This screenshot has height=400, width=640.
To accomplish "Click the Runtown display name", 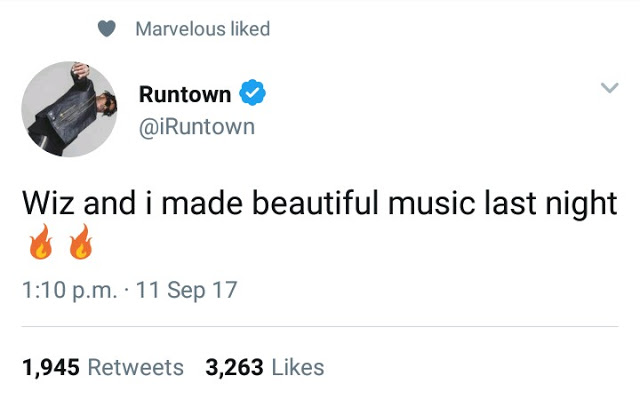I will pyautogui.click(x=185, y=95).
